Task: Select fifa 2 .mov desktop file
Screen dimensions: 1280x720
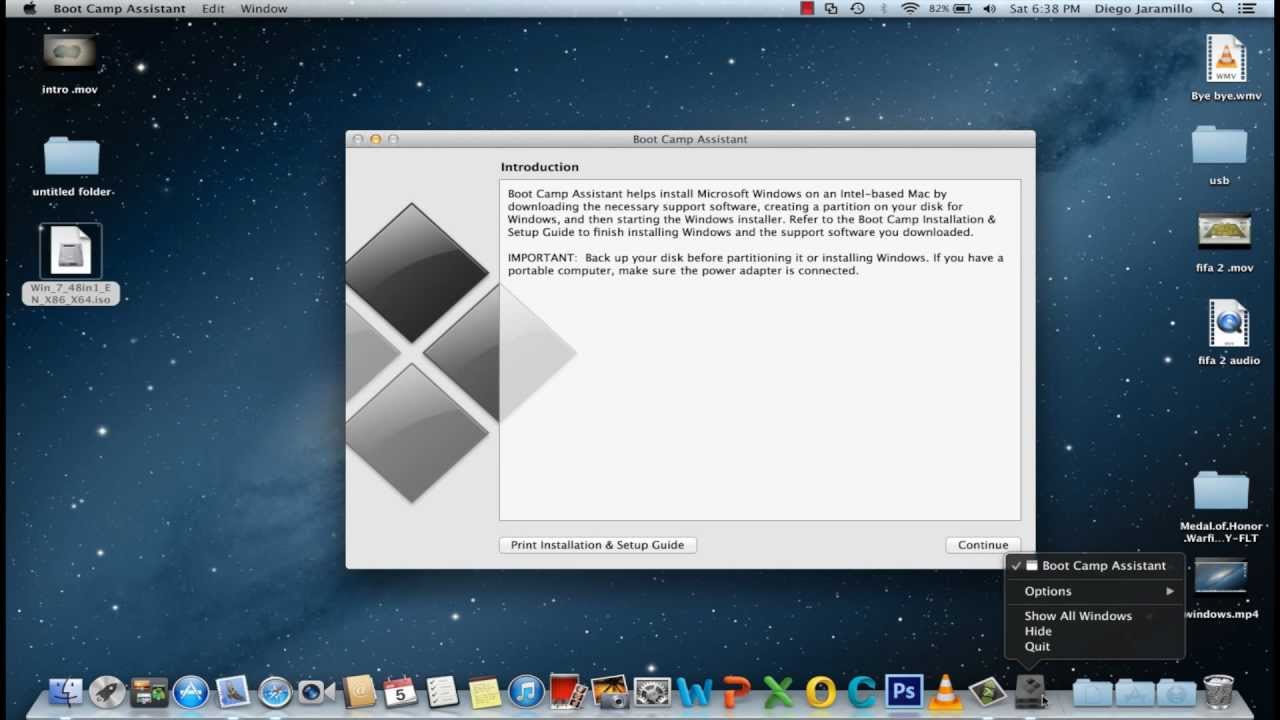Action: tap(1225, 242)
